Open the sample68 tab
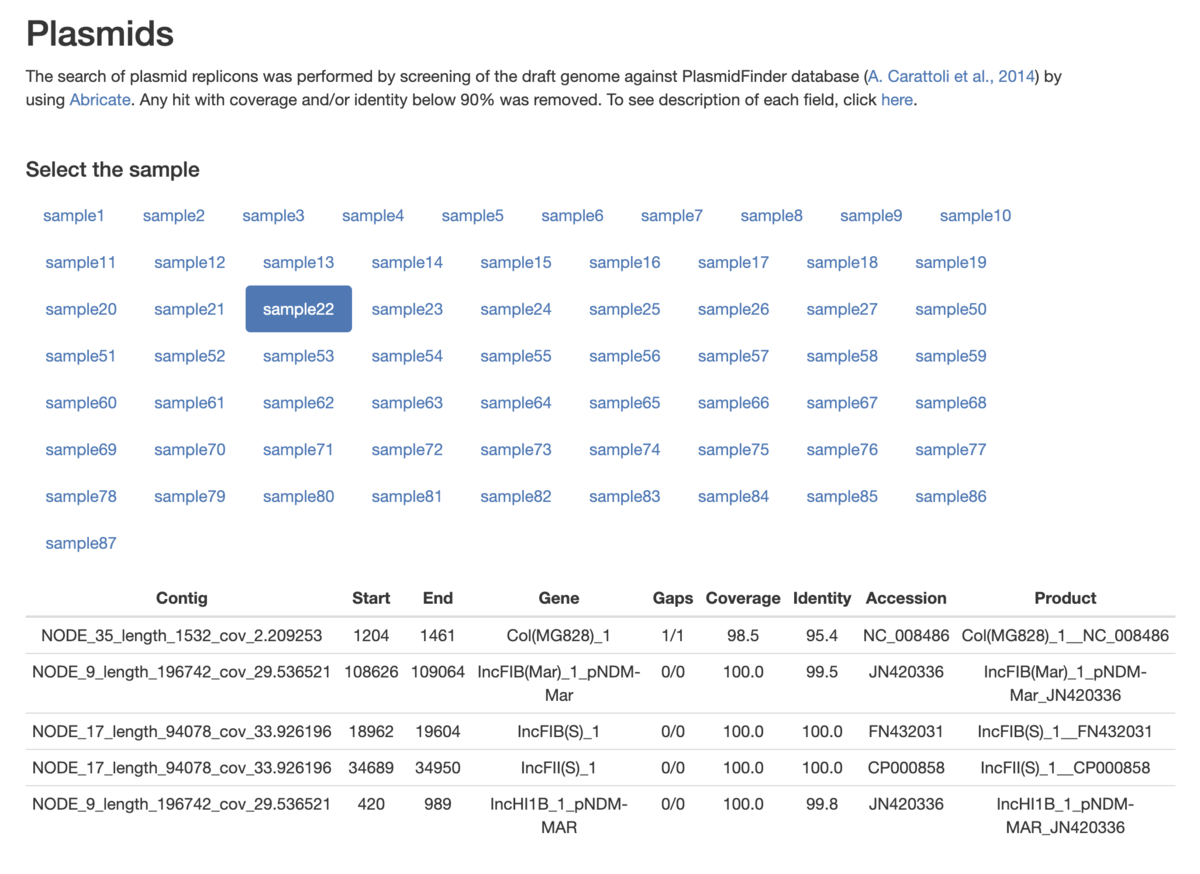The width and height of the screenshot is (1200, 874). pos(951,403)
